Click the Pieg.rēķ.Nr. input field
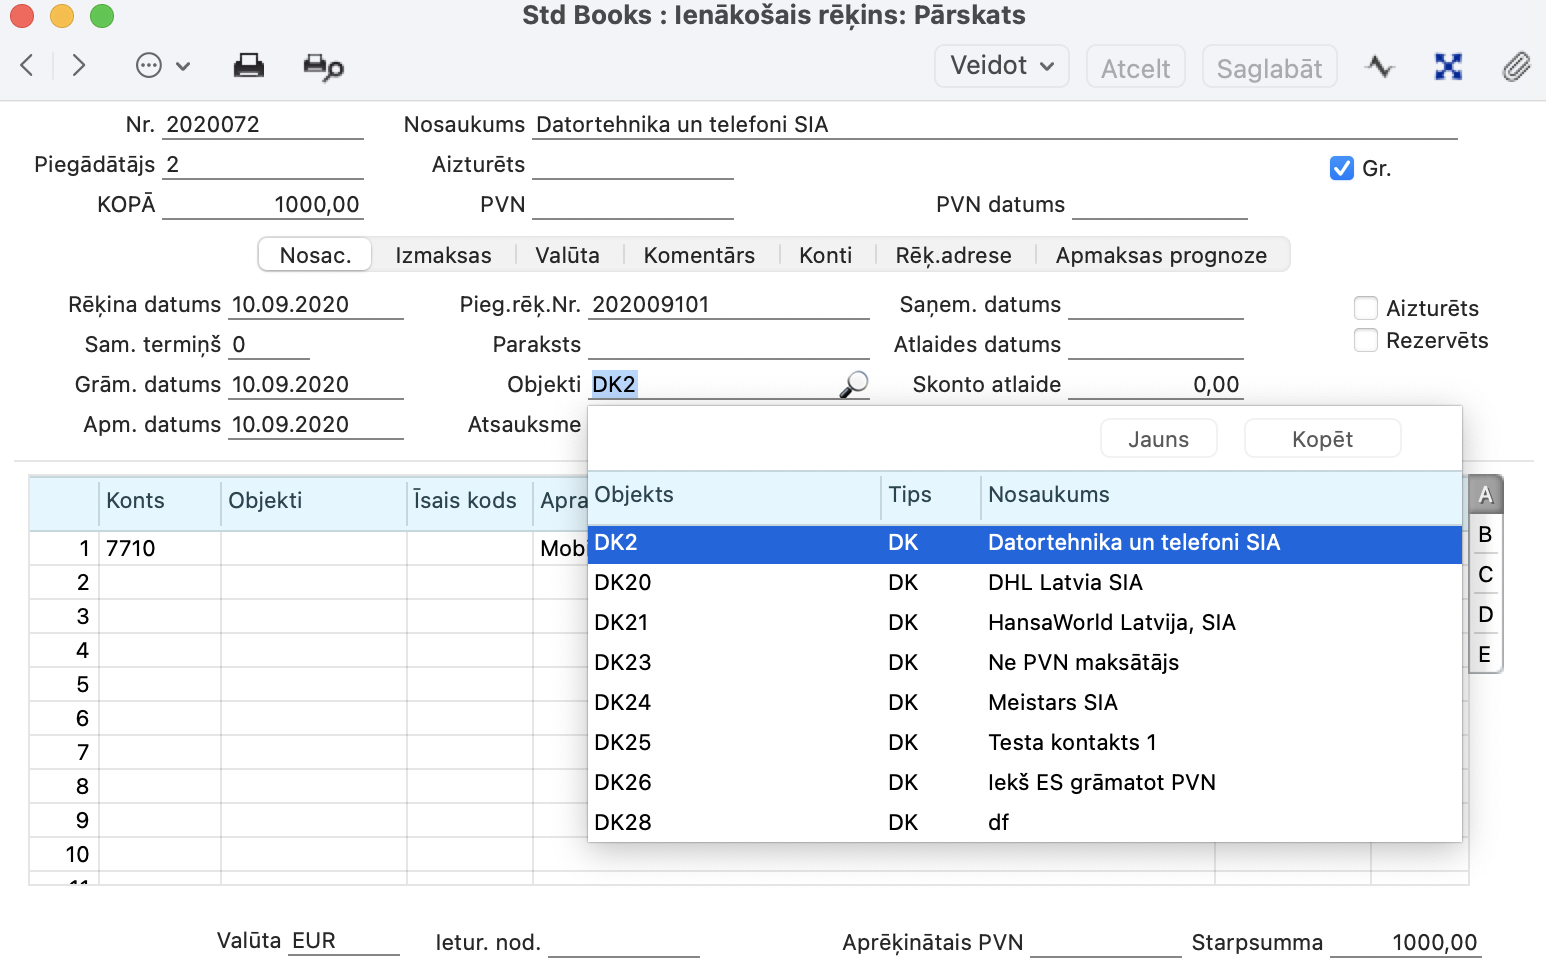Screen dimensions: 1546x966 (728, 305)
